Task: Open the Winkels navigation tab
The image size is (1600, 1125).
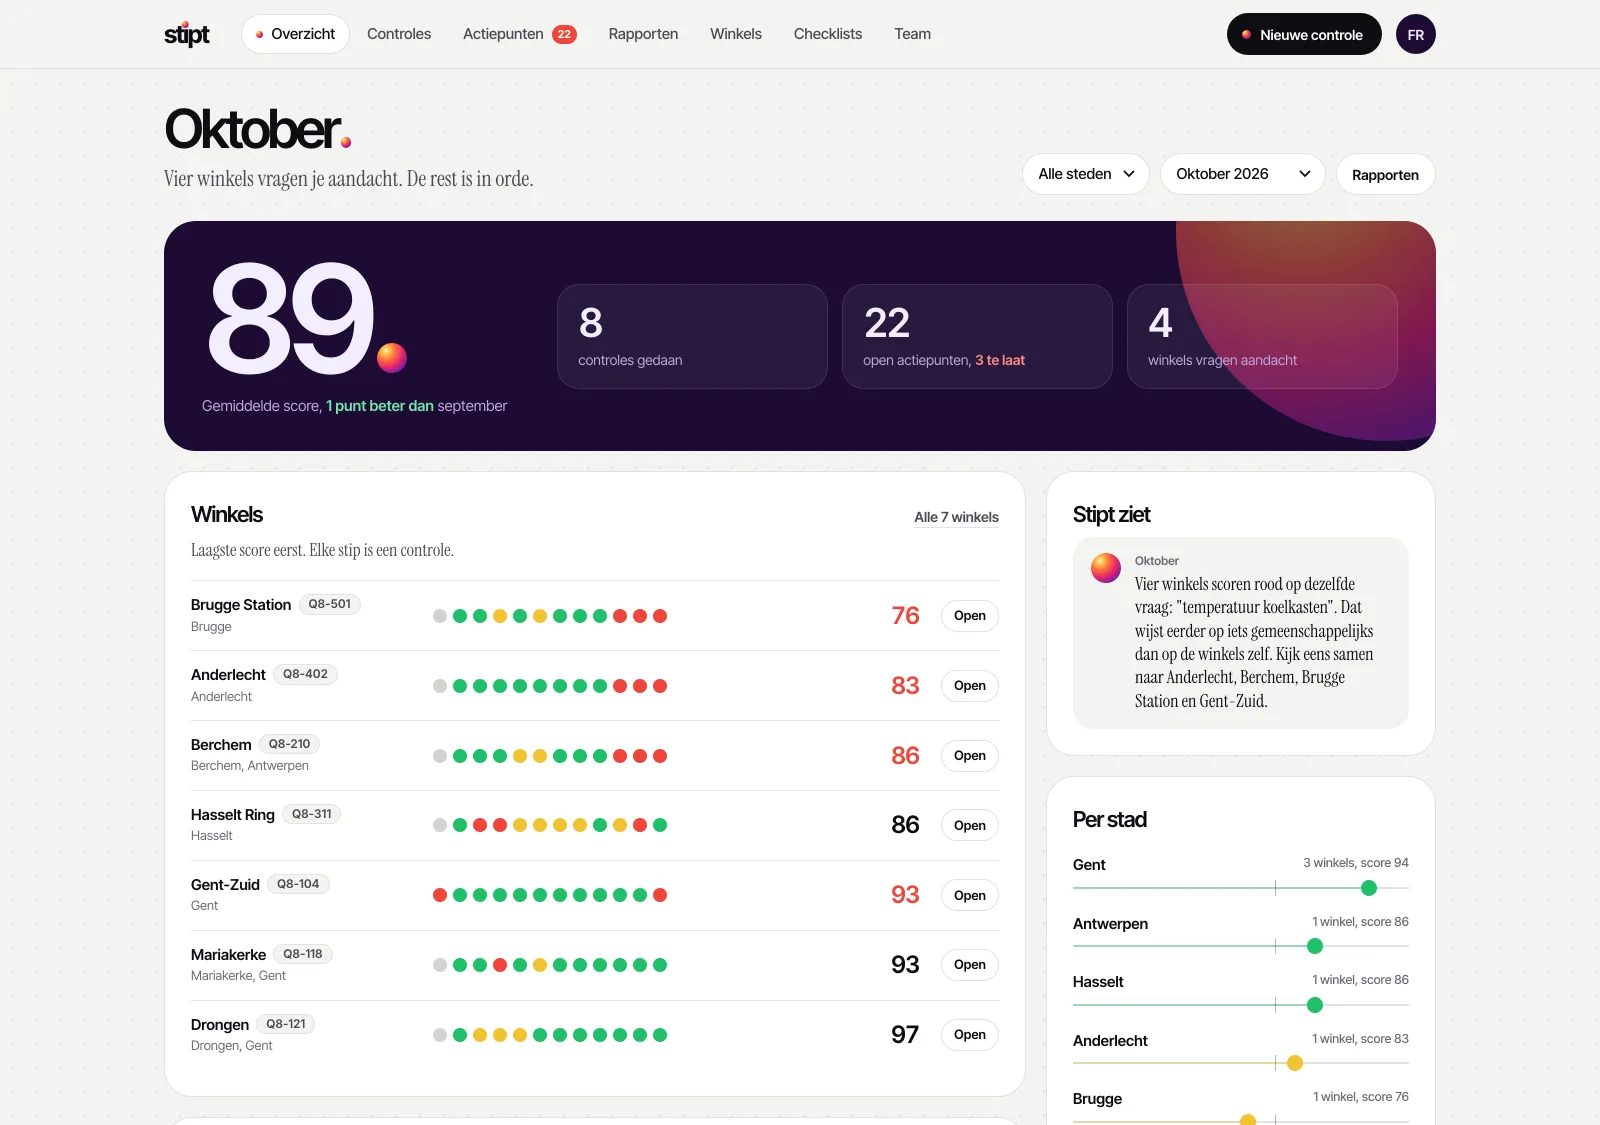Action: click(x=736, y=34)
